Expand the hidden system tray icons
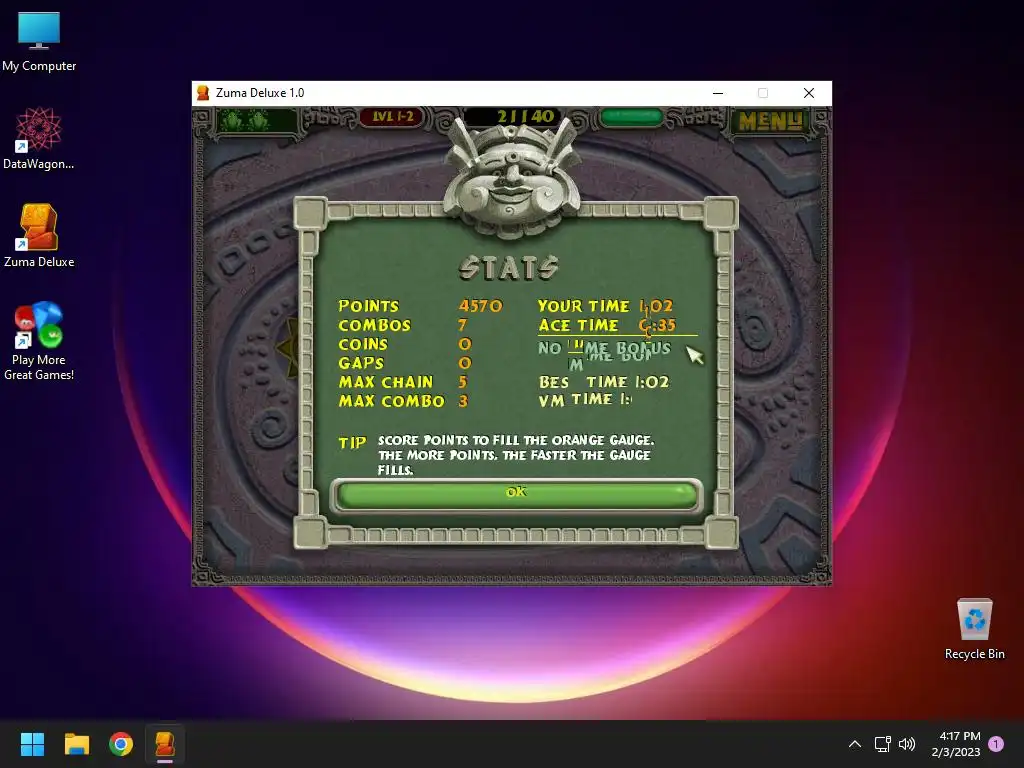The height and width of the screenshot is (768, 1024). pyautogui.click(x=854, y=744)
